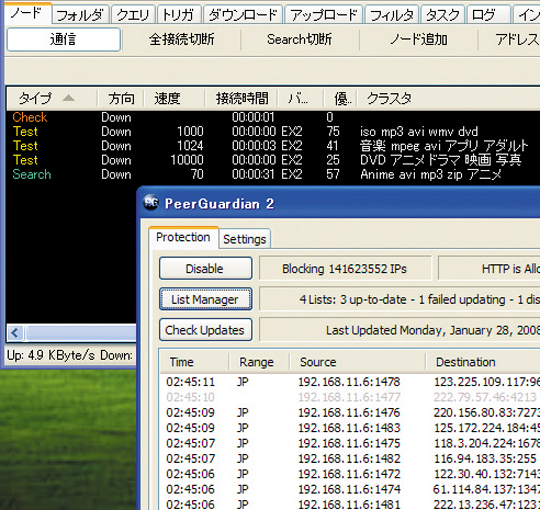Select the Test row with speed 10000
The height and width of the screenshot is (510, 540).
273,160
